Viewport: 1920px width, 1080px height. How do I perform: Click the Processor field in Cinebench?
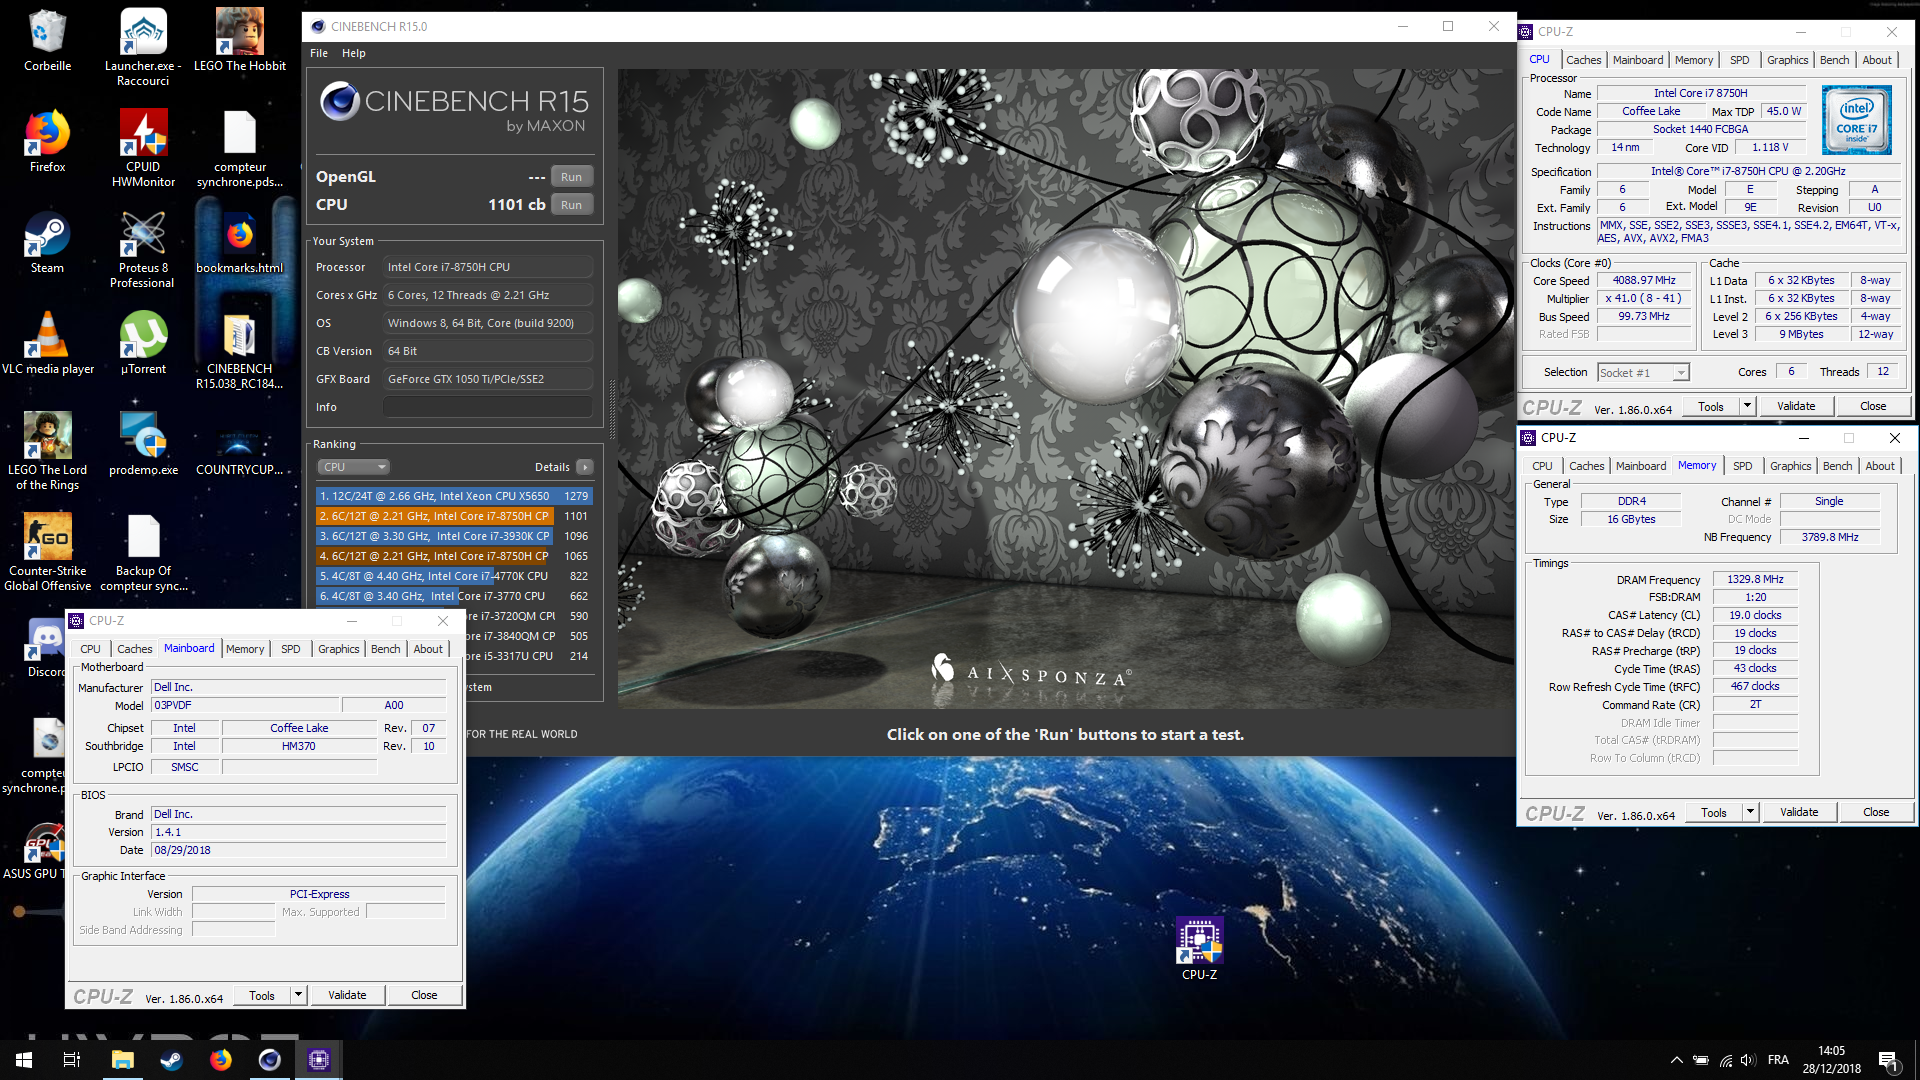coord(488,267)
